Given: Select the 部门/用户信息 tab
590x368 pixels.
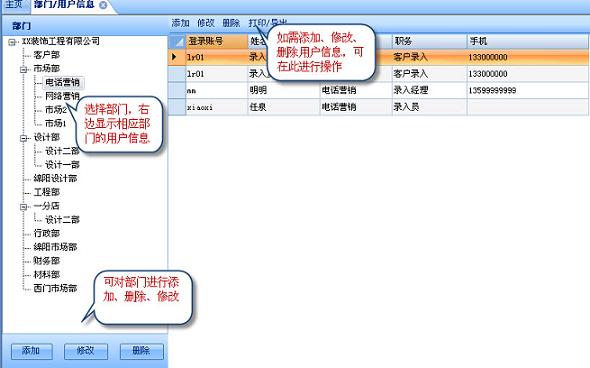Looking at the screenshot, I should point(64,5).
